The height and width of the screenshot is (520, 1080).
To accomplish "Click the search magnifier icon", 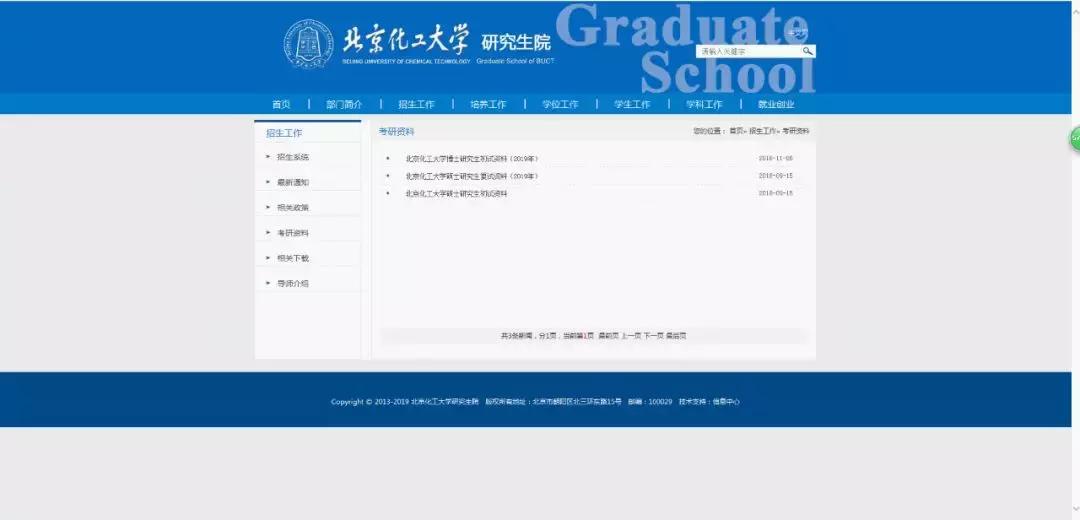I will (807, 51).
